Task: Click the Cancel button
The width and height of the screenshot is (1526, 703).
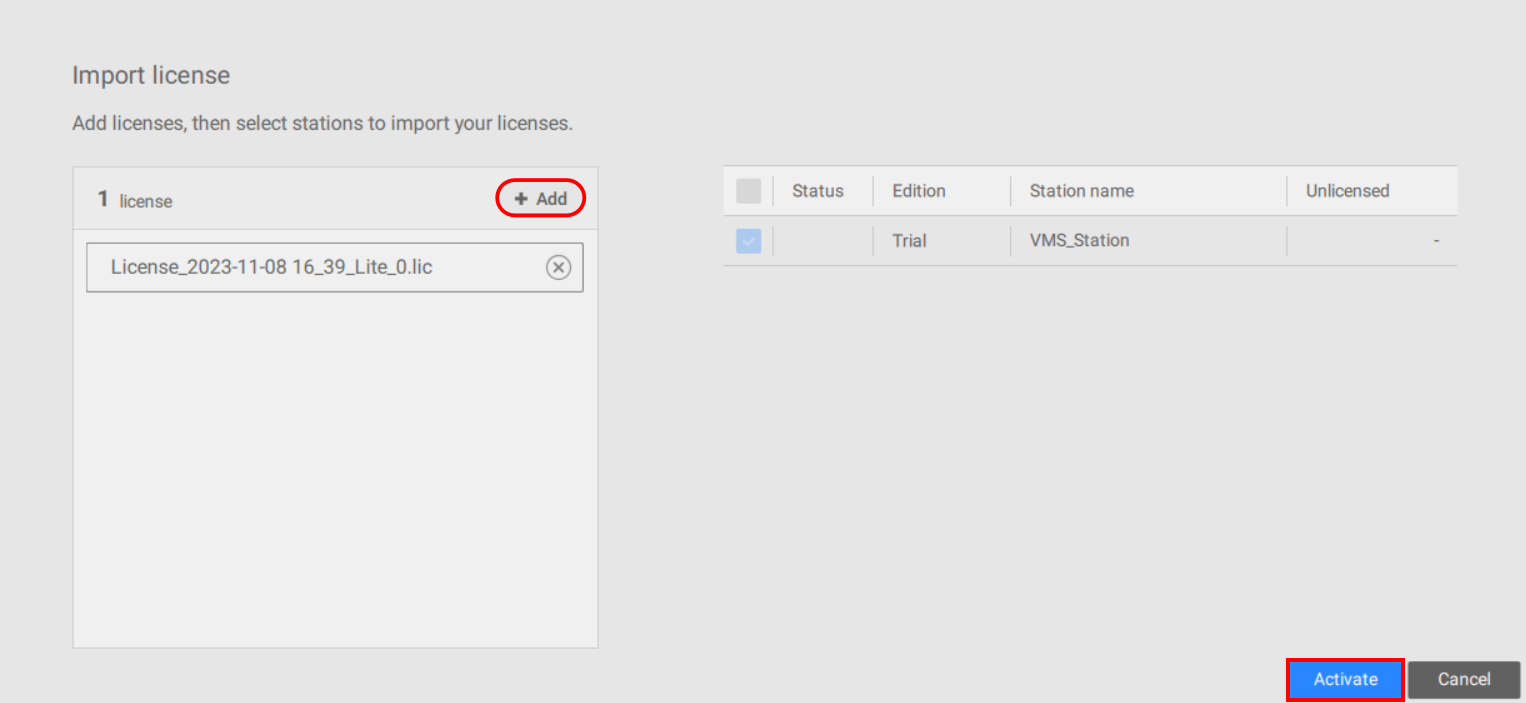Action: point(1464,679)
